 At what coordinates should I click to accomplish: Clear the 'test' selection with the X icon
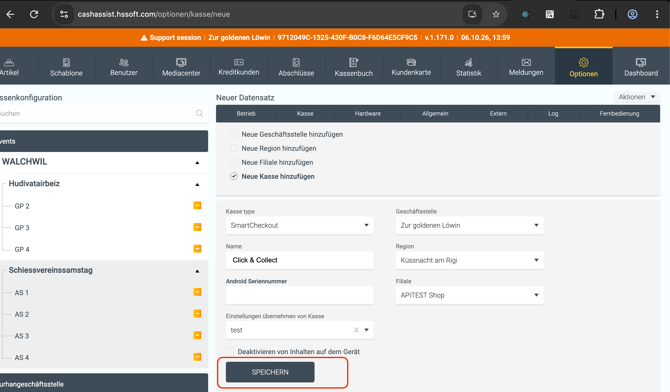point(356,330)
